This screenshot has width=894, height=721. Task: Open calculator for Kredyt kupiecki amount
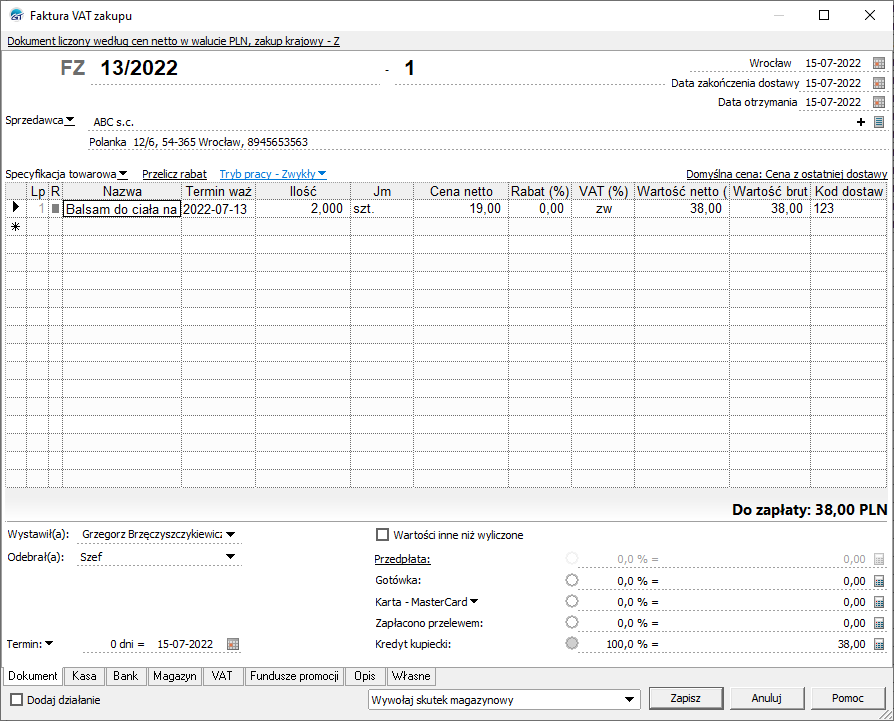click(879, 645)
